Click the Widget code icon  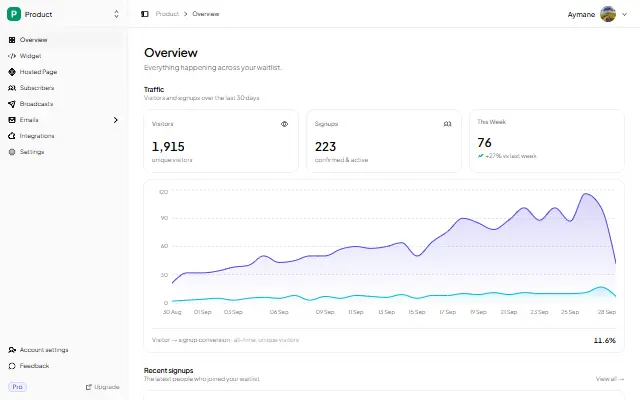point(12,56)
